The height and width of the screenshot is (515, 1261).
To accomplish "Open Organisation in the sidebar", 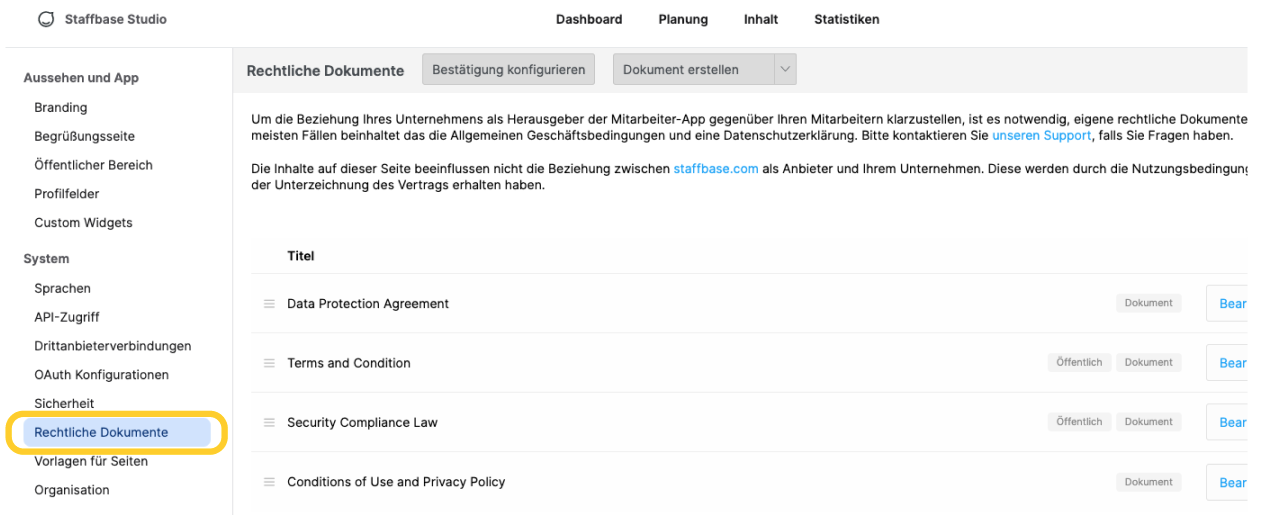I will point(72,490).
